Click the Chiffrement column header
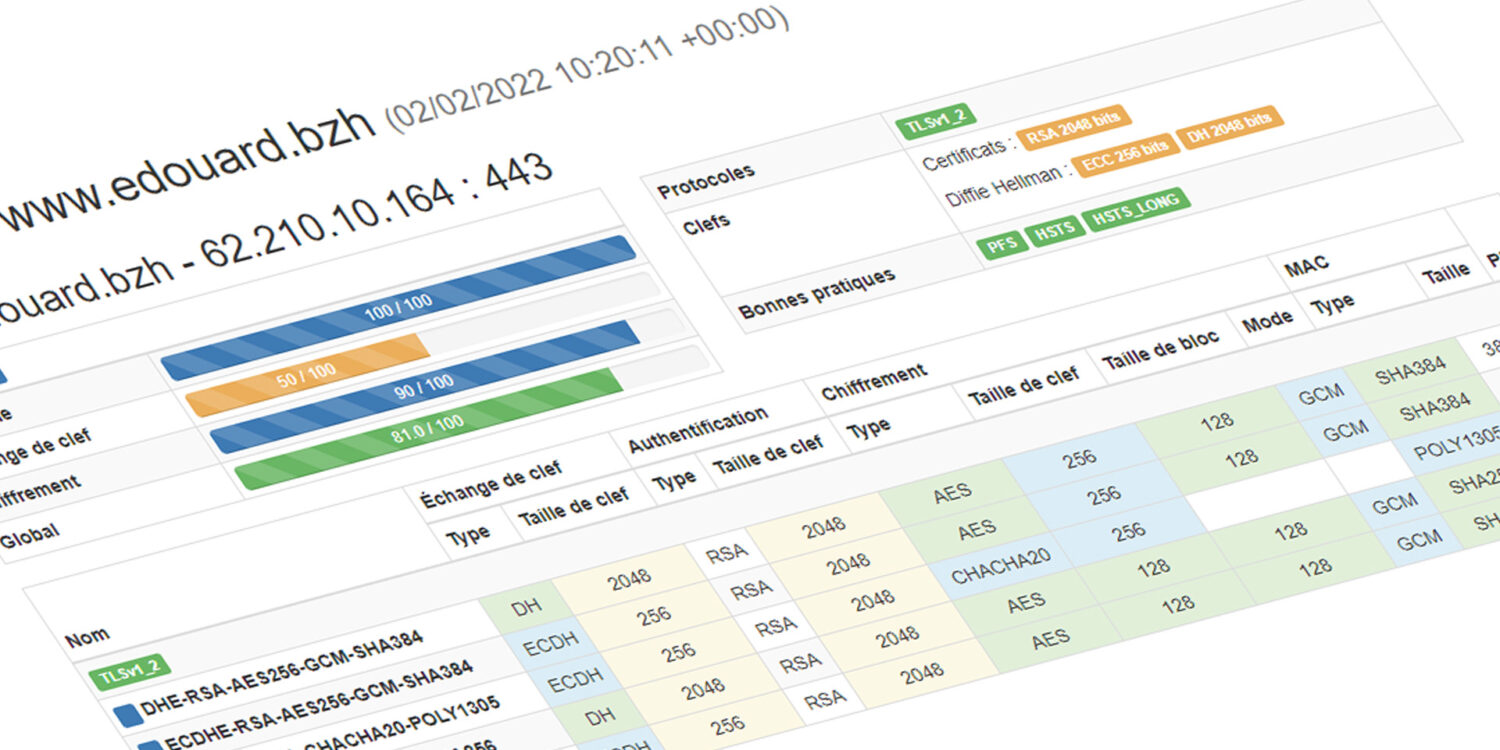This screenshot has height=750, width=1500. pyautogui.click(x=873, y=380)
